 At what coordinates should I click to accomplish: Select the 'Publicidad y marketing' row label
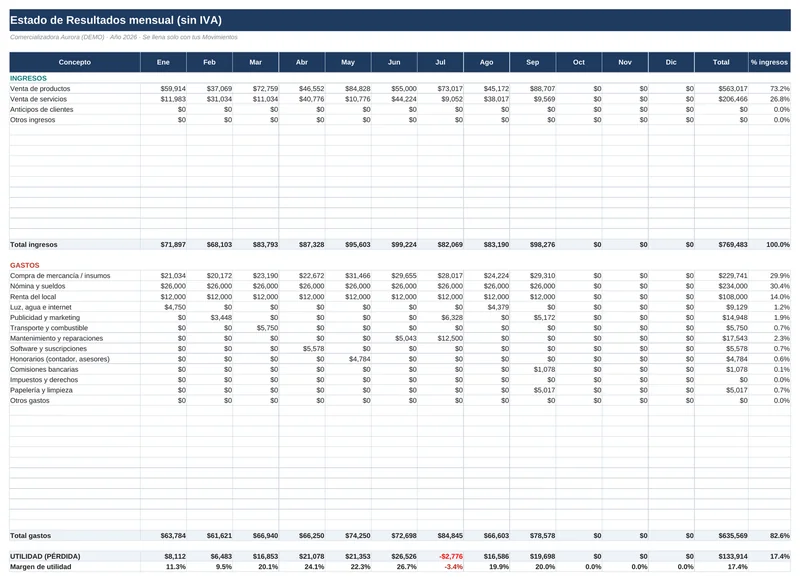click(x=45, y=317)
